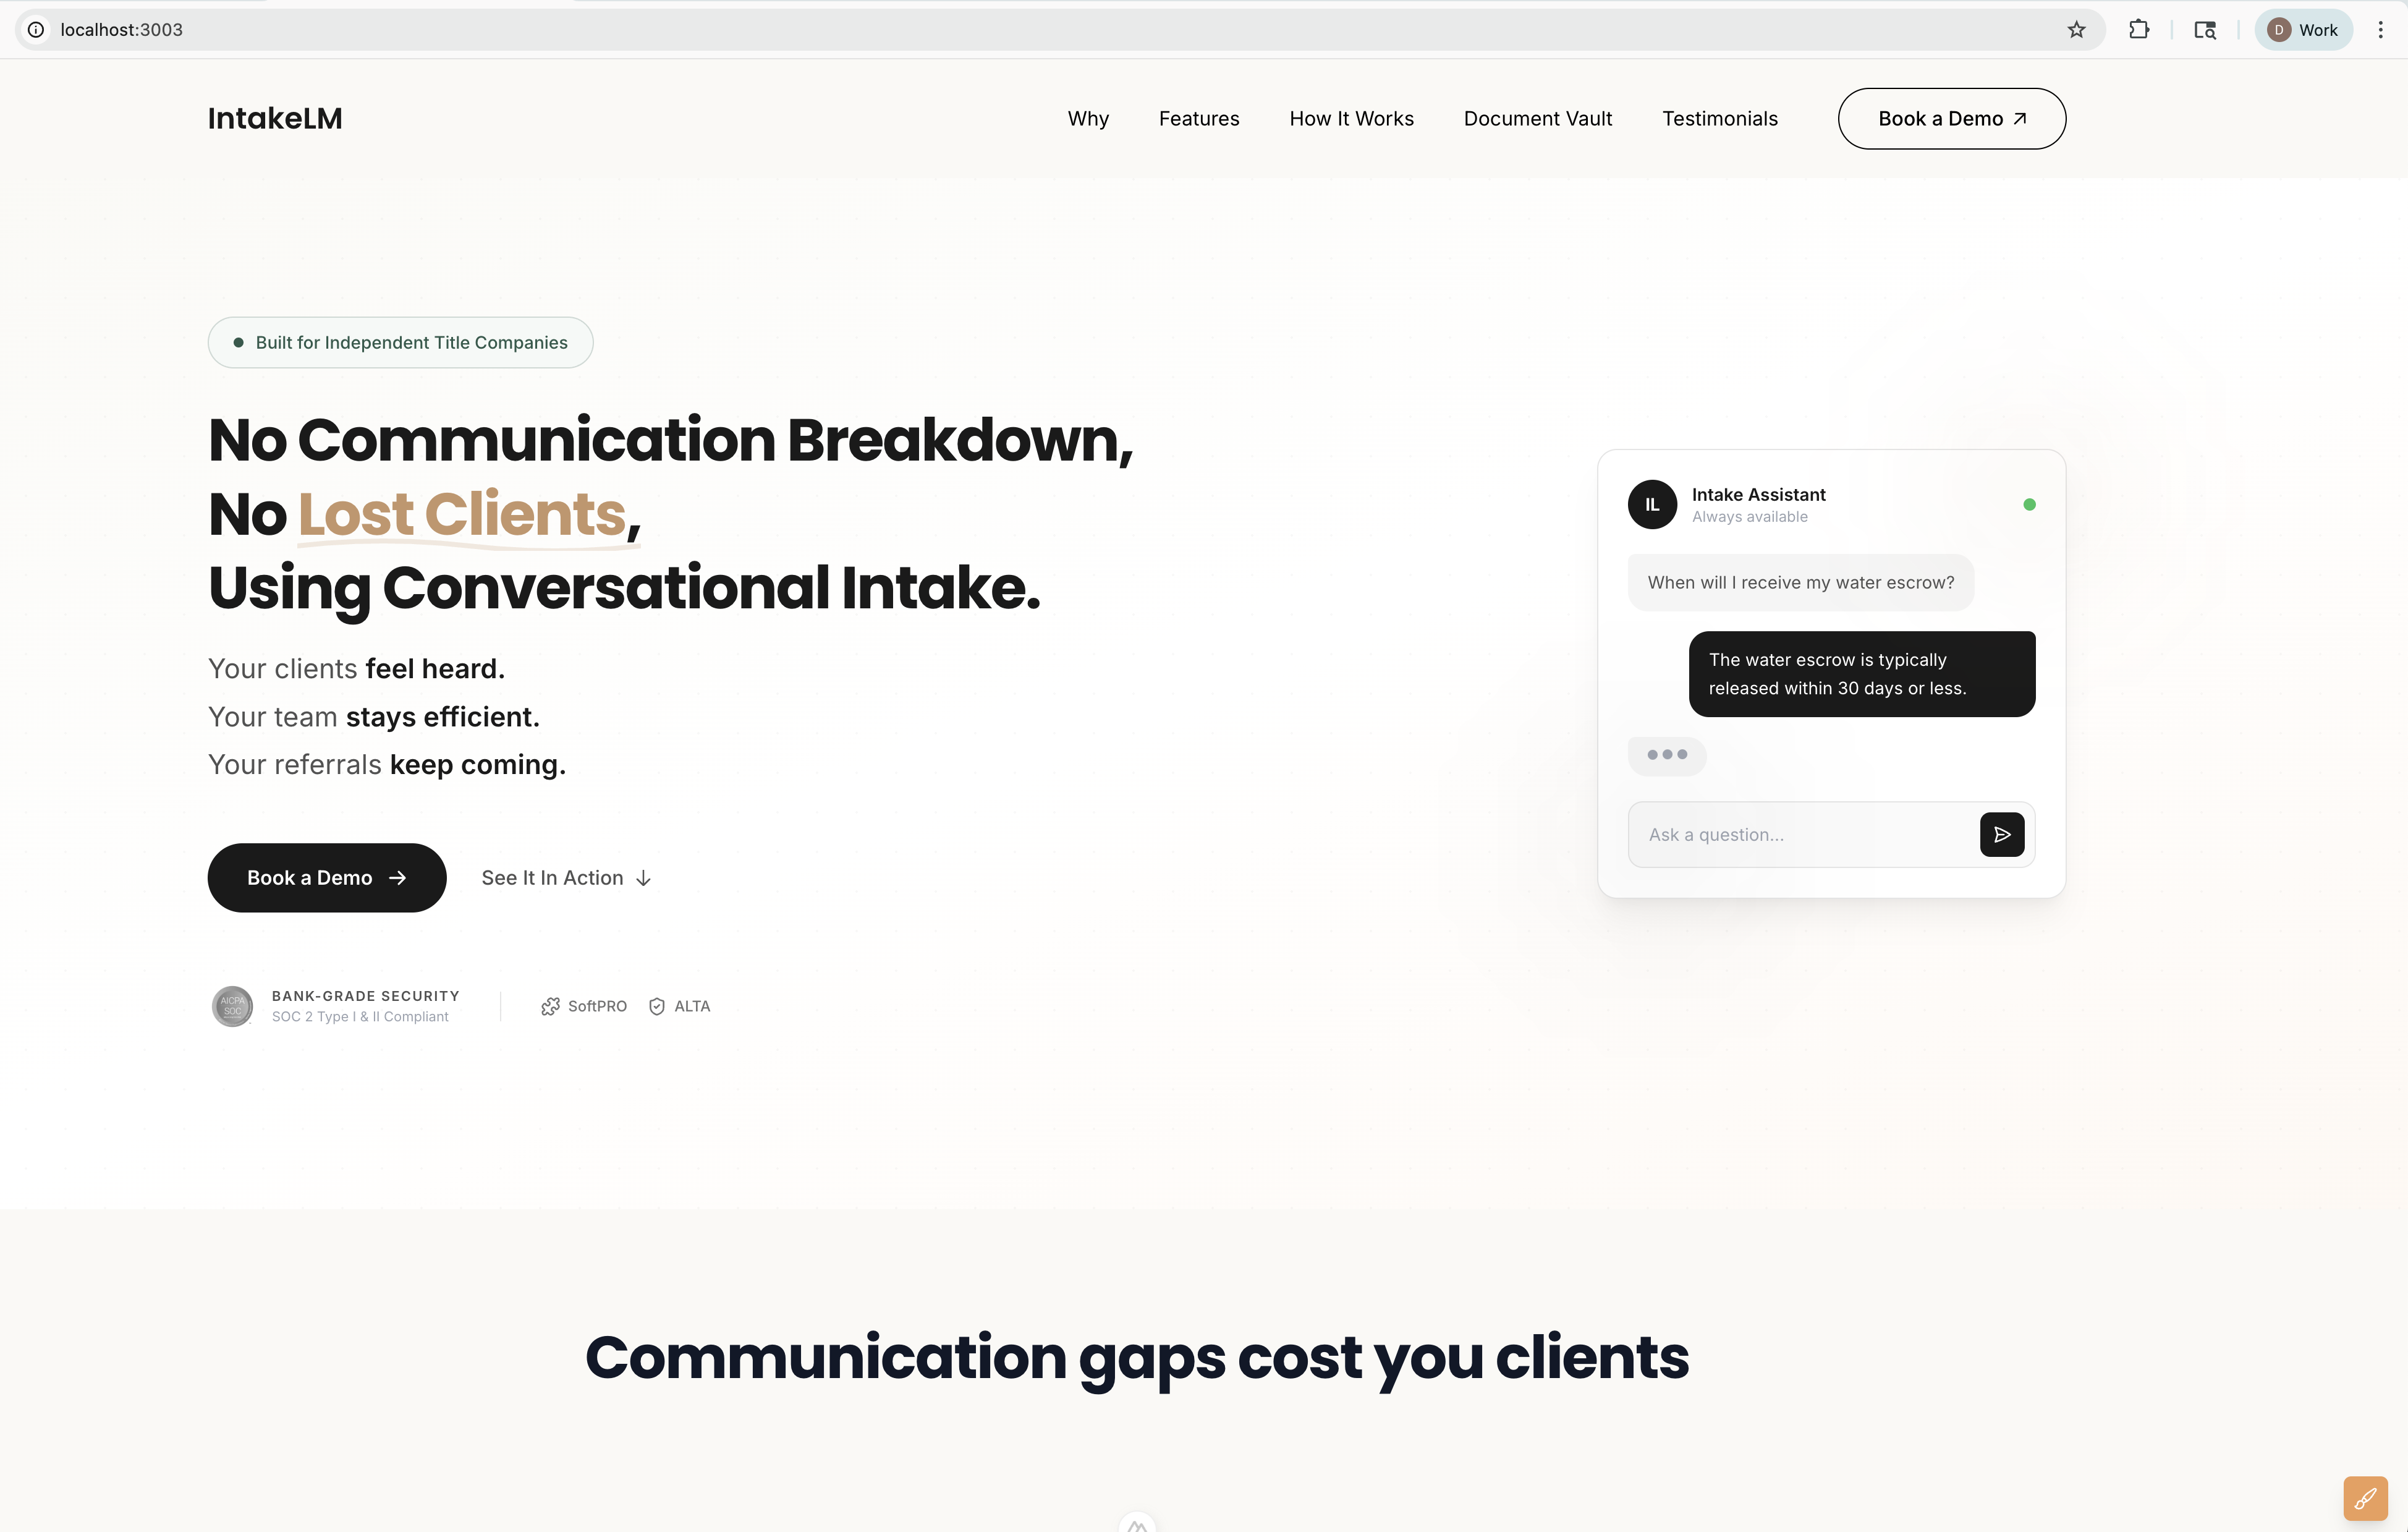Viewport: 2408px width, 1532px height.
Task: Open Document Vault nav link
Action: coord(1537,118)
